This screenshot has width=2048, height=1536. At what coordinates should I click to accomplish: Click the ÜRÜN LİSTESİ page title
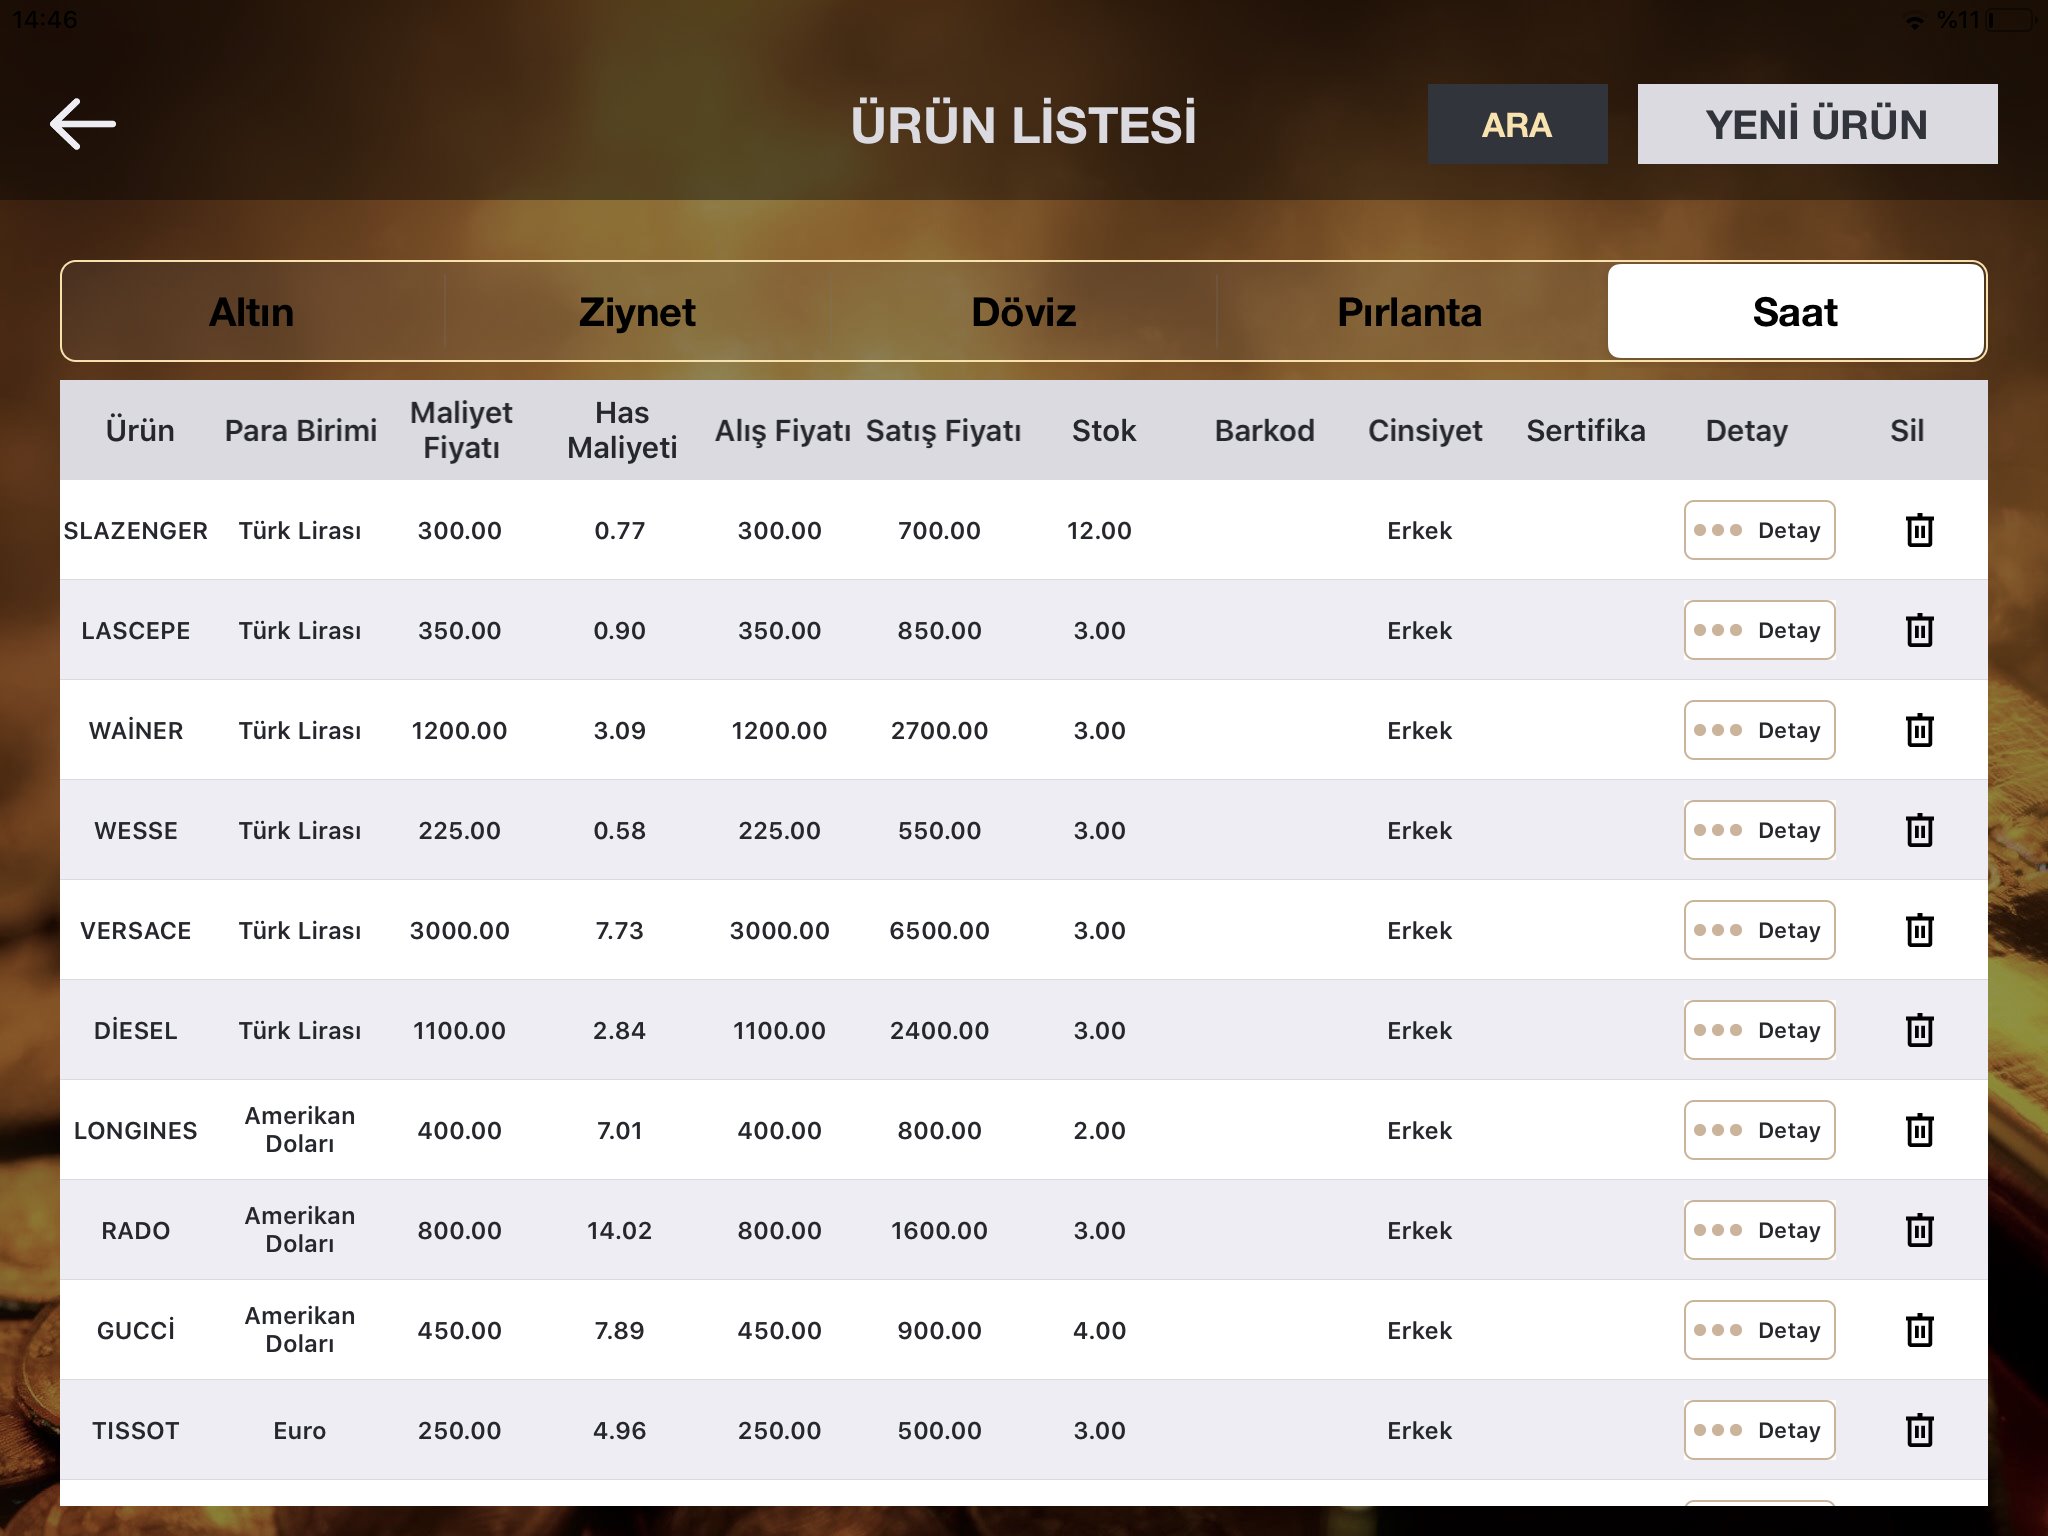pos(1024,124)
